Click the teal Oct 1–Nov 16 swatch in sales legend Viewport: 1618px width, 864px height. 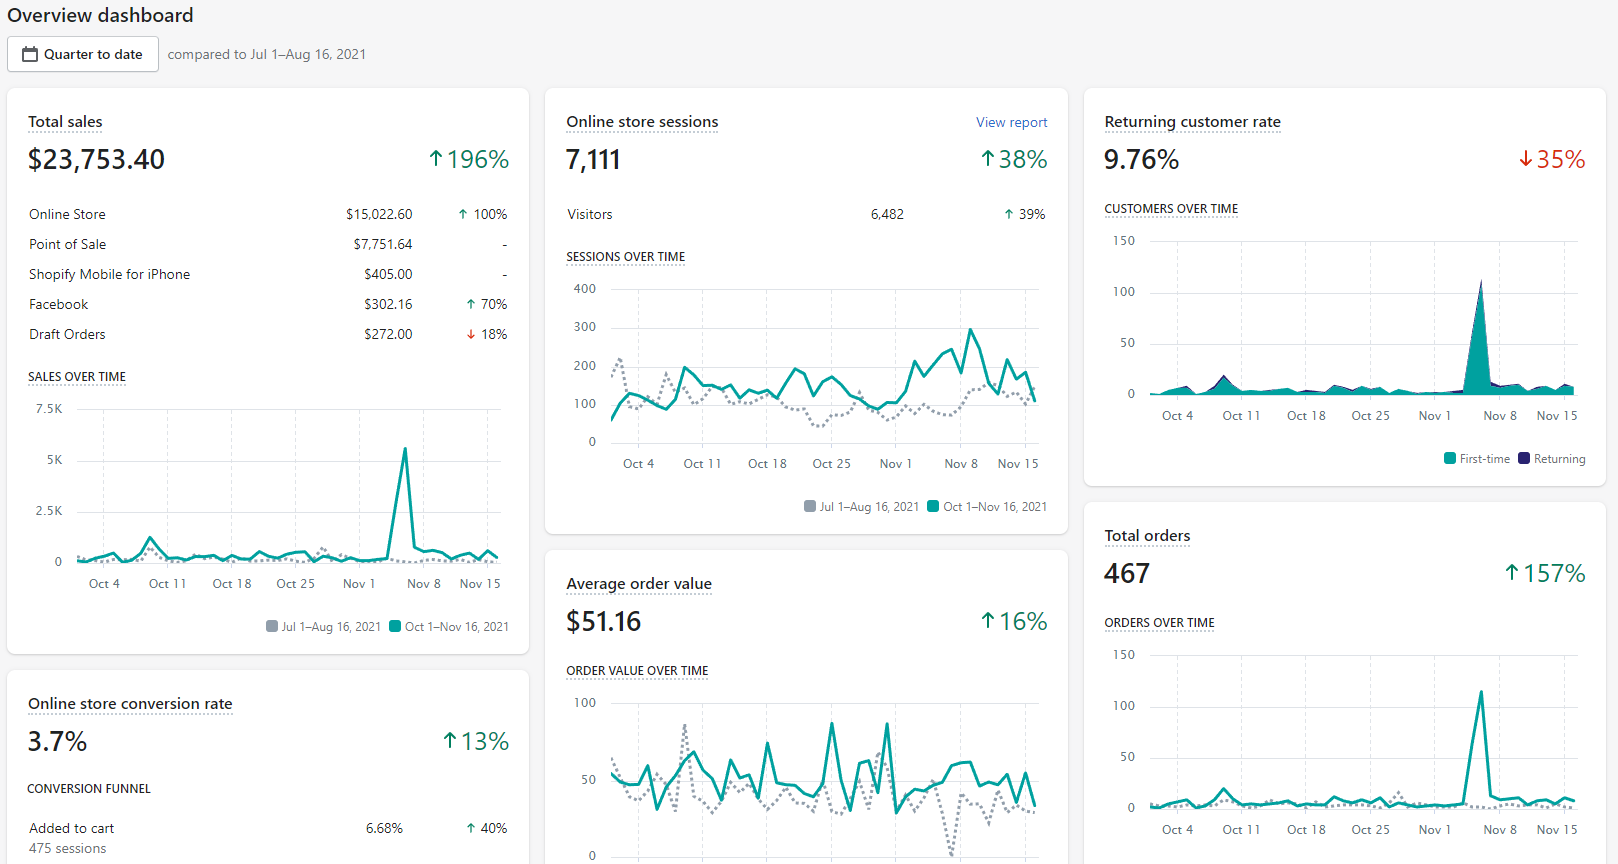tap(395, 626)
